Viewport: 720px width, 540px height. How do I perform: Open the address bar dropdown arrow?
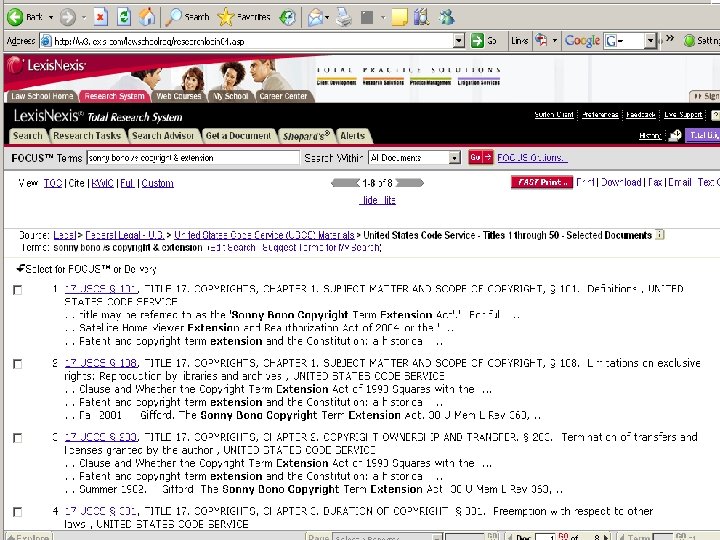tap(459, 41)
